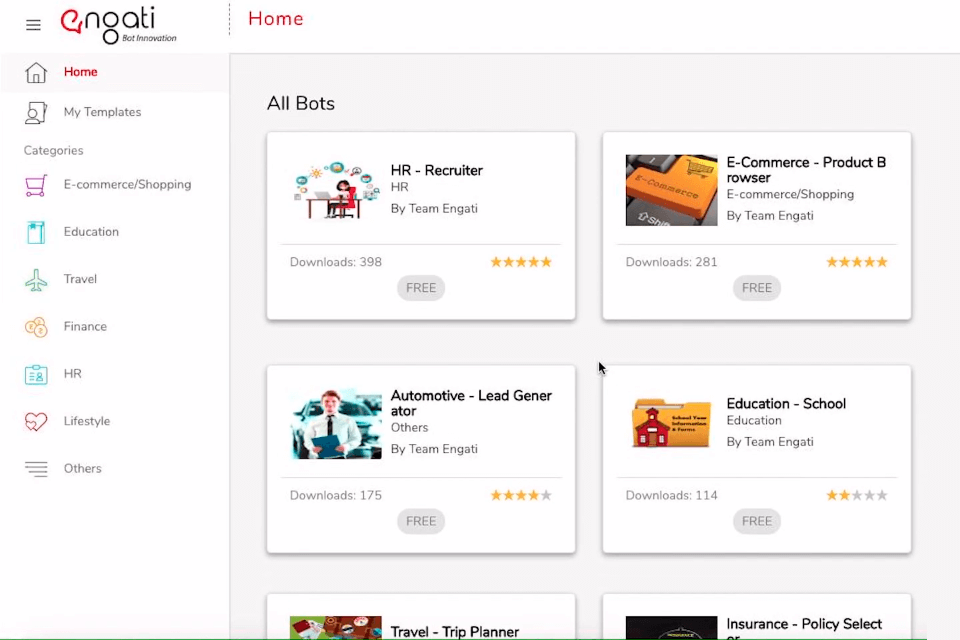Click FREE button on Automotive Lead Generator card
The image size is (960, 640).
(x=421, y=521)
